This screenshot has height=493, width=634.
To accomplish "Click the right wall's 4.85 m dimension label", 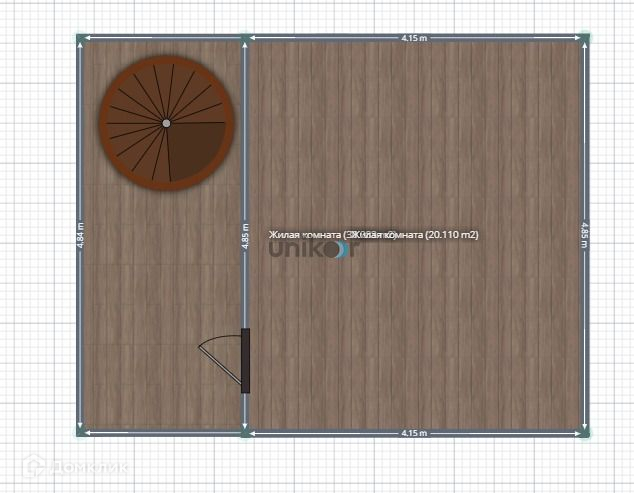I will click(x=585, y=236).
